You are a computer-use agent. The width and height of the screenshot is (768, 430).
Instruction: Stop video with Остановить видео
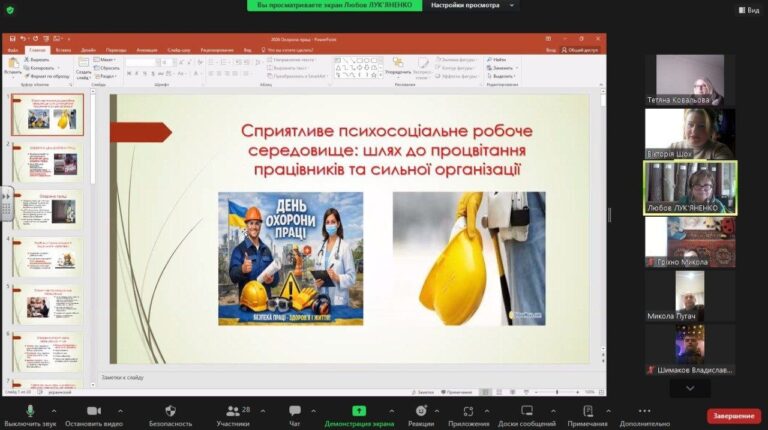[x=93, y=411]
